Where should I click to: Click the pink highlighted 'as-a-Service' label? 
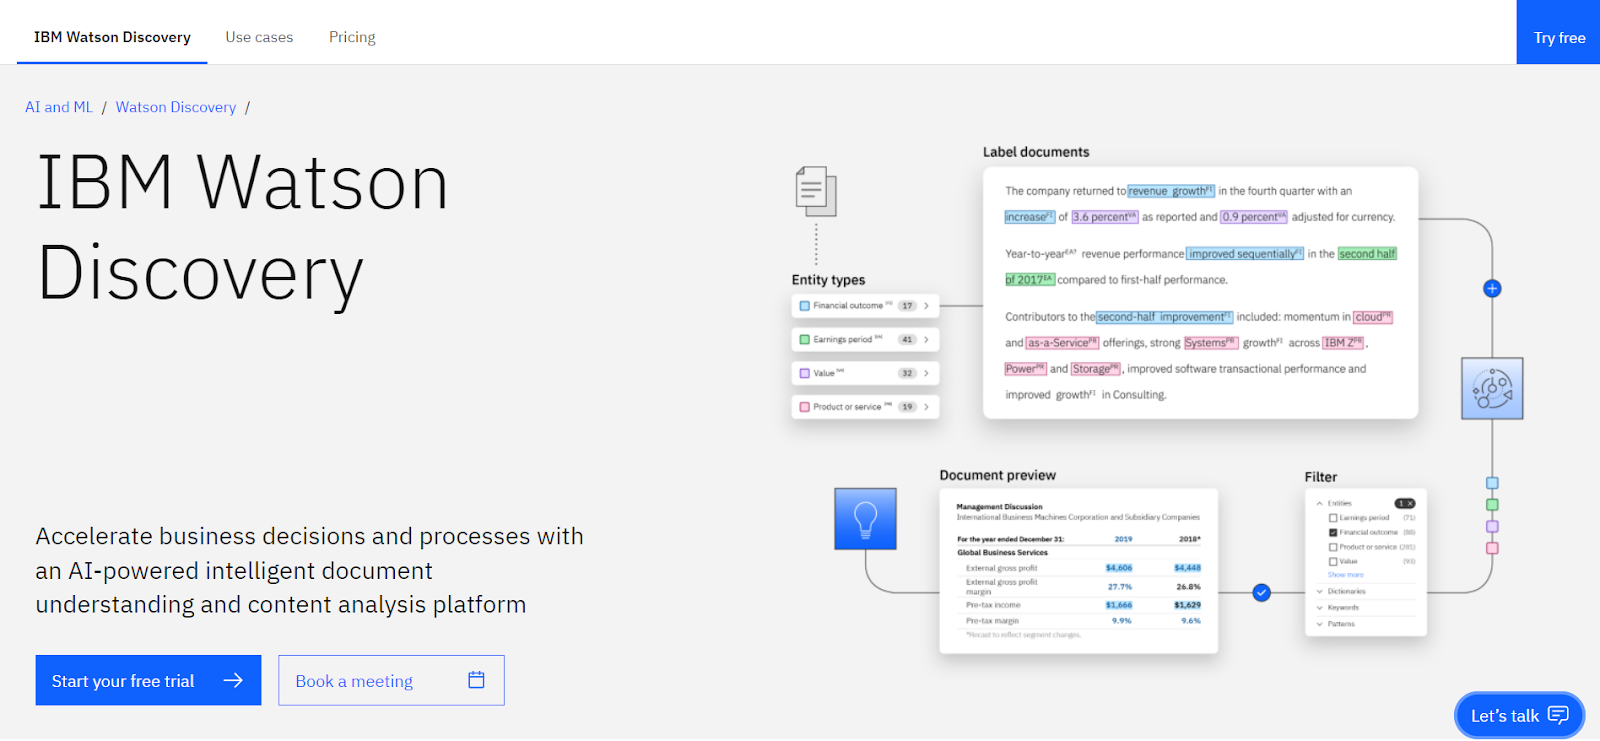1062,343
